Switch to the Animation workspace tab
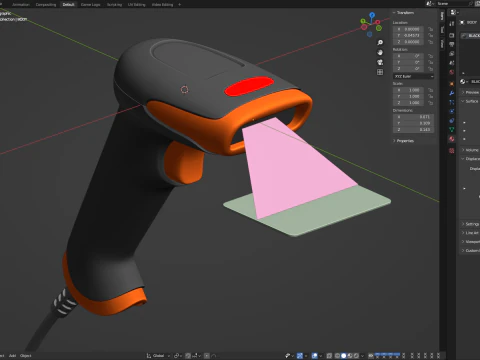This screenshot has height=360, width=480. click(21, 5)
